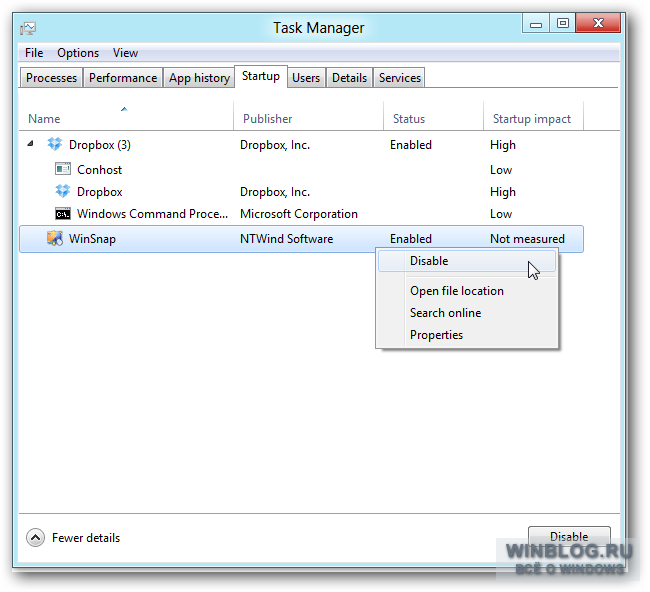The image size is (650, 592).
Task: Choose Properties in the context menu
Action: (x=467, y=335)
